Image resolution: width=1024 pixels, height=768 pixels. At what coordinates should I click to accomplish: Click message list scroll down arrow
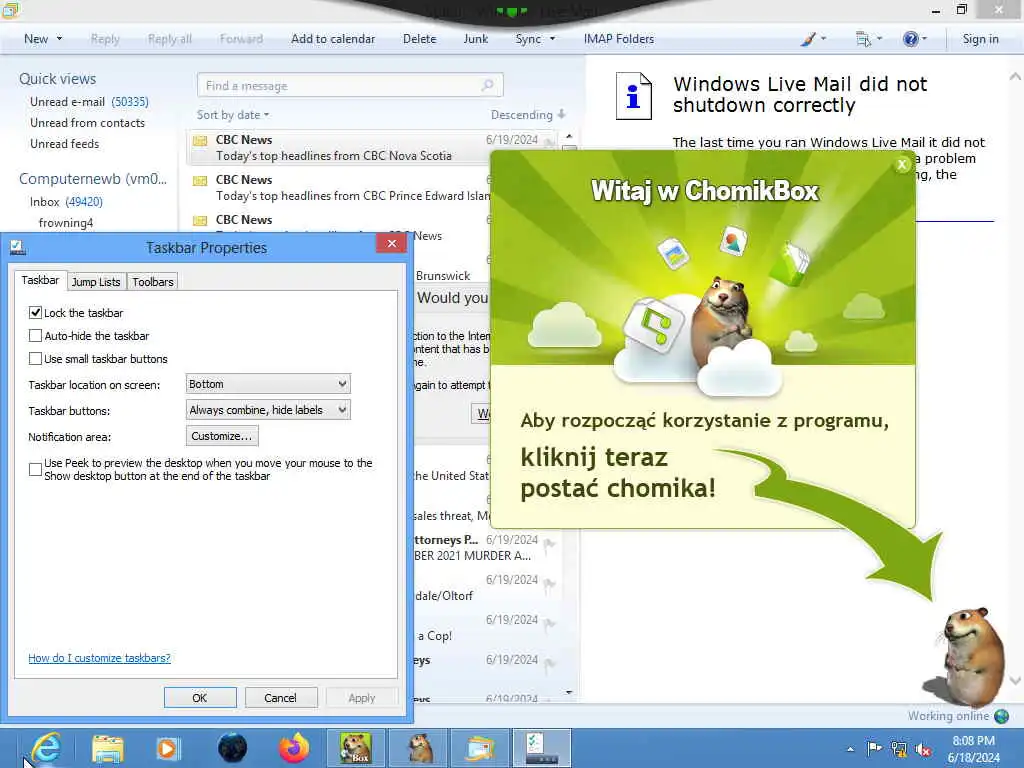click(569, 692)
